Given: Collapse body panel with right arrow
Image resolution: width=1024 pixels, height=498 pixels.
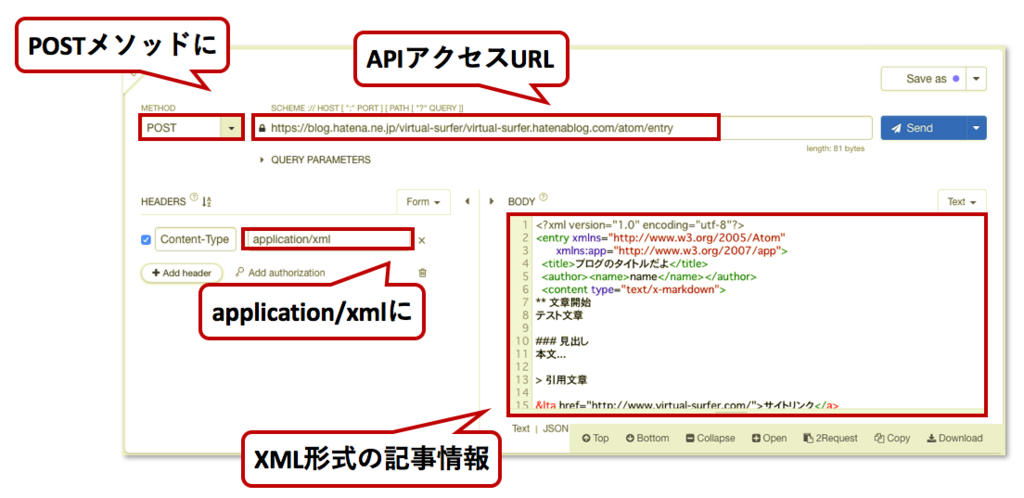Looking at the screenshot, I should (492, 202).
